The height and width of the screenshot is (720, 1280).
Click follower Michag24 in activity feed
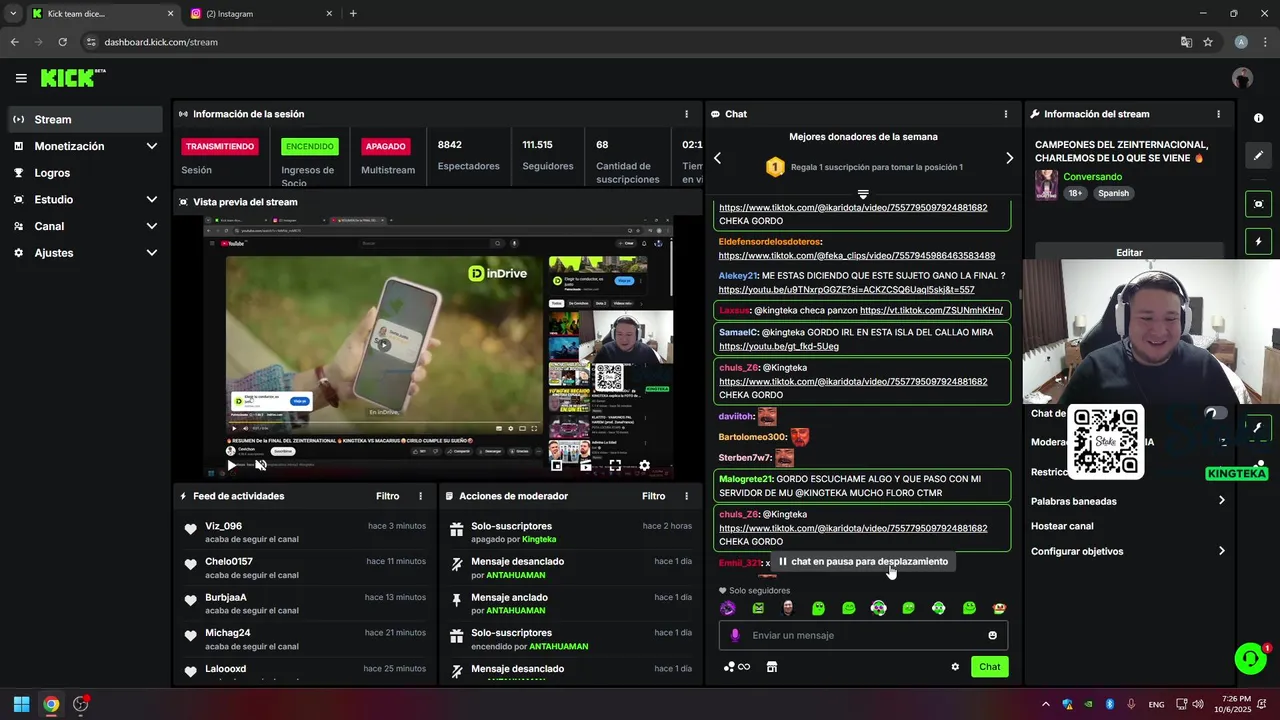click(228, 633)
